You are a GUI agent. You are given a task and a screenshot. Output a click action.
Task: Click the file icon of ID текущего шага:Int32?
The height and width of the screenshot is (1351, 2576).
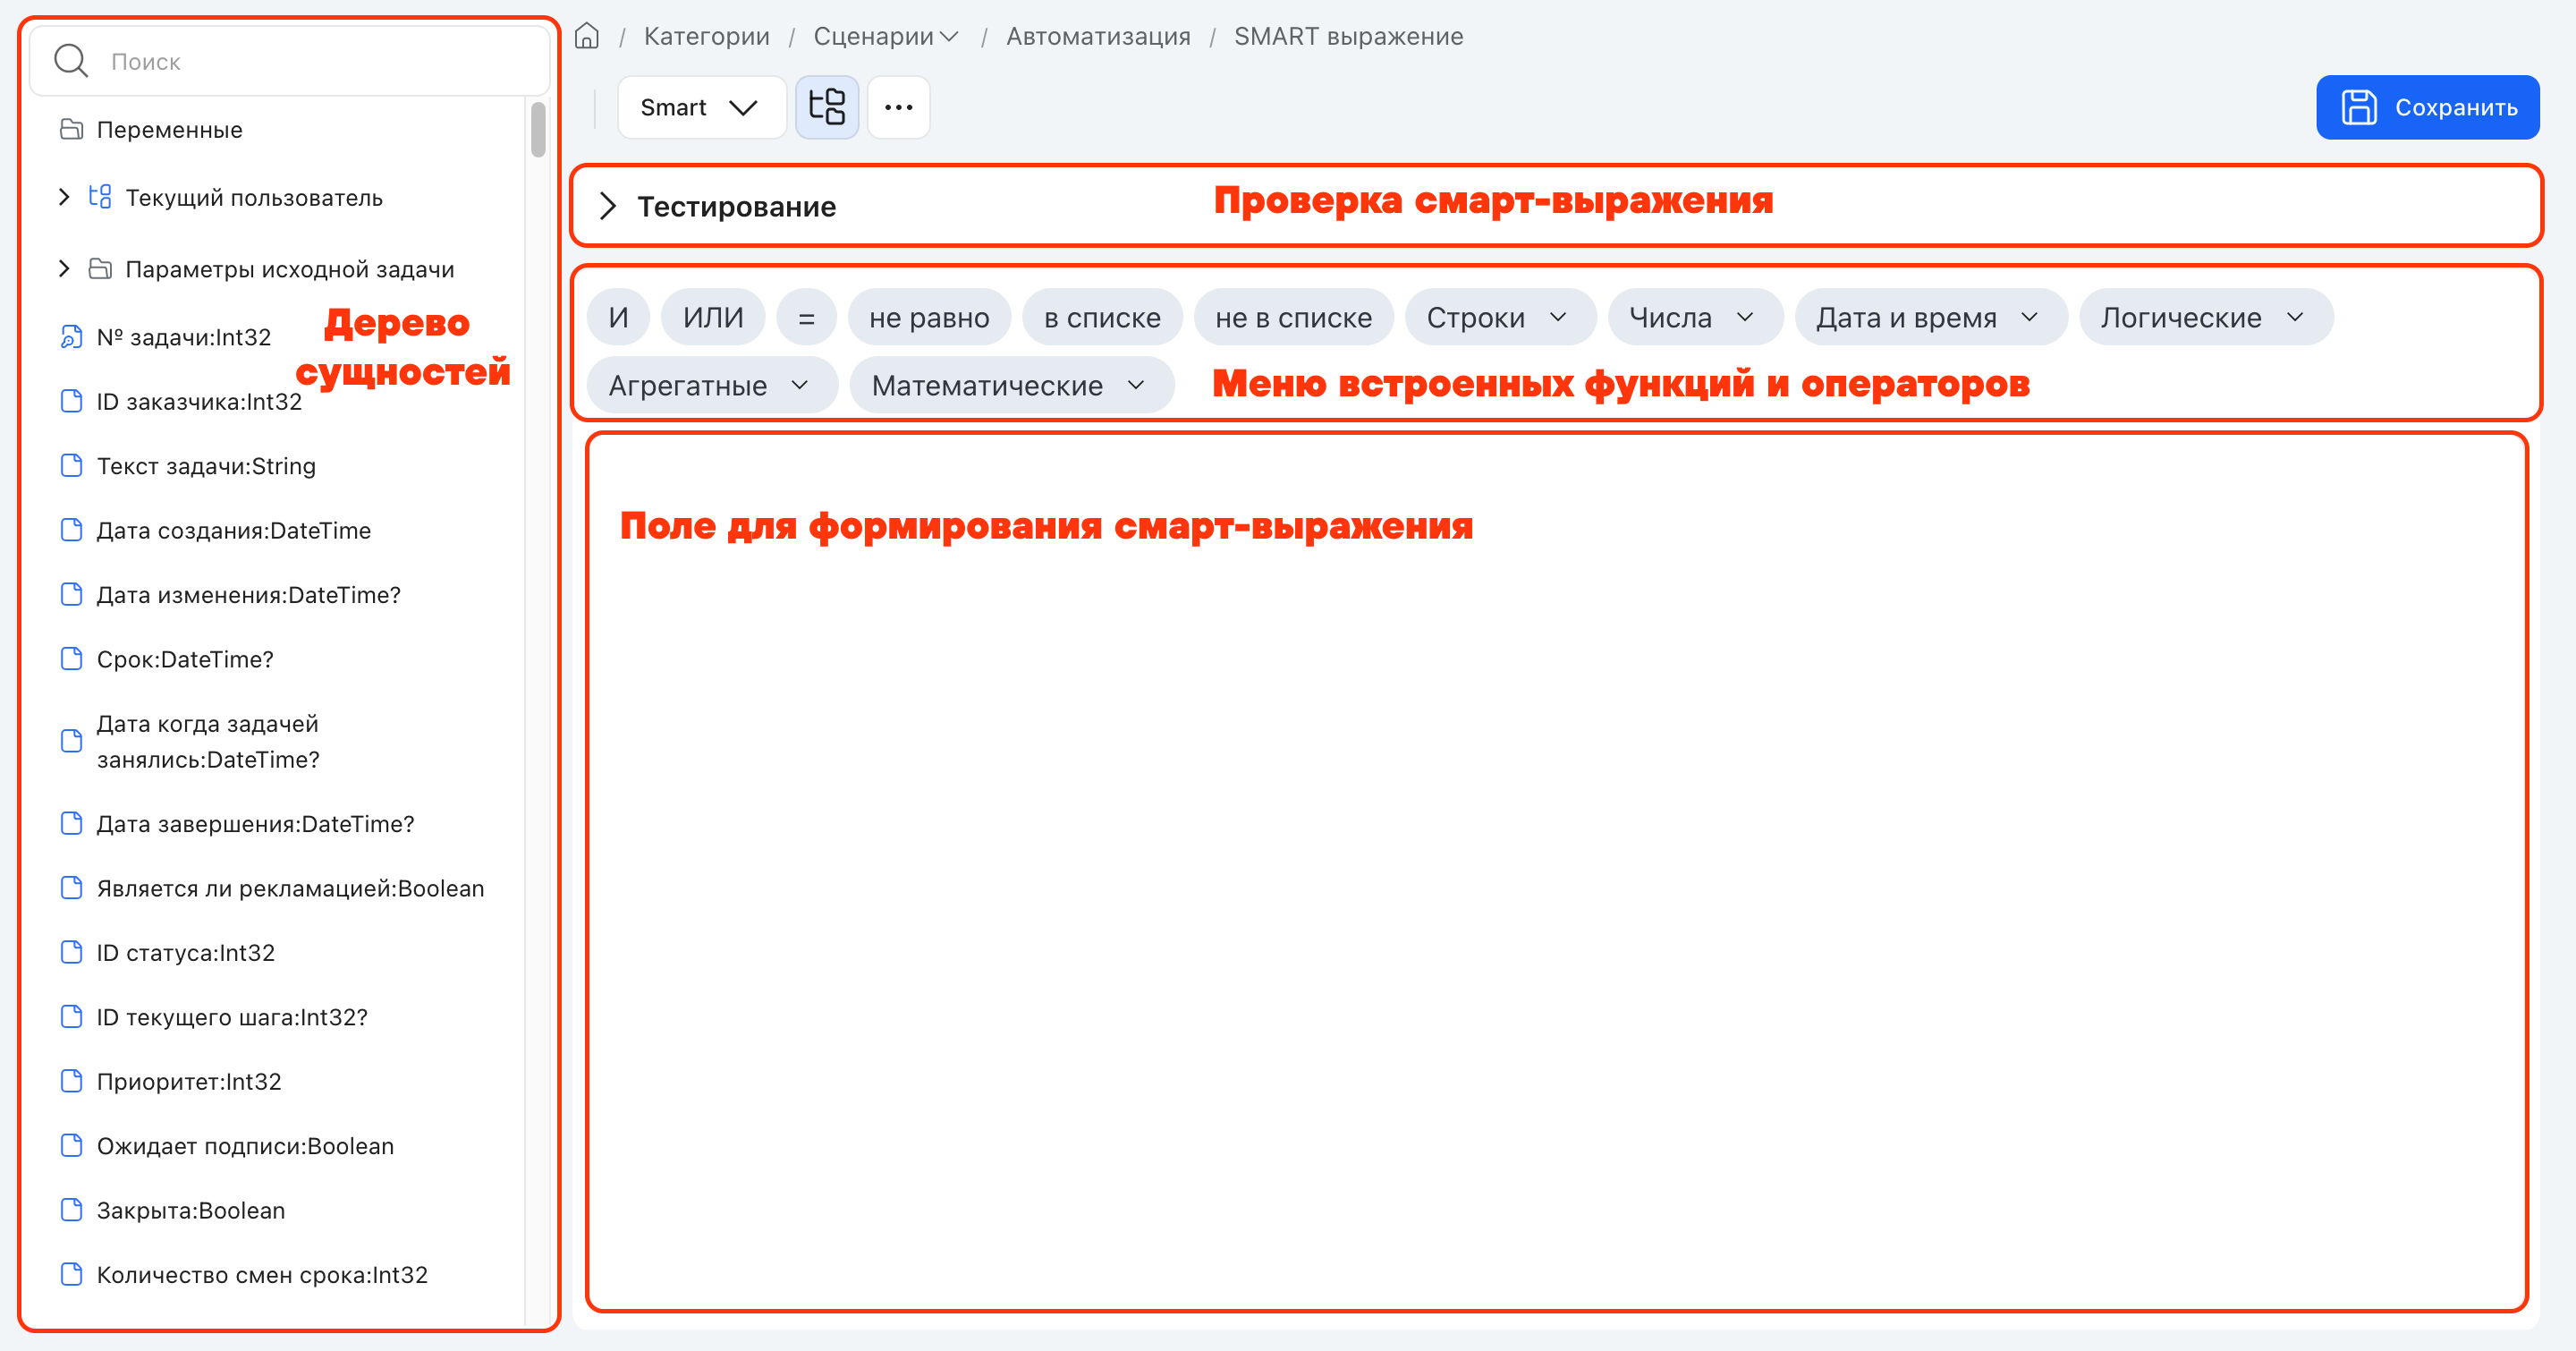pyautogui.click(x=71, y=1017)
